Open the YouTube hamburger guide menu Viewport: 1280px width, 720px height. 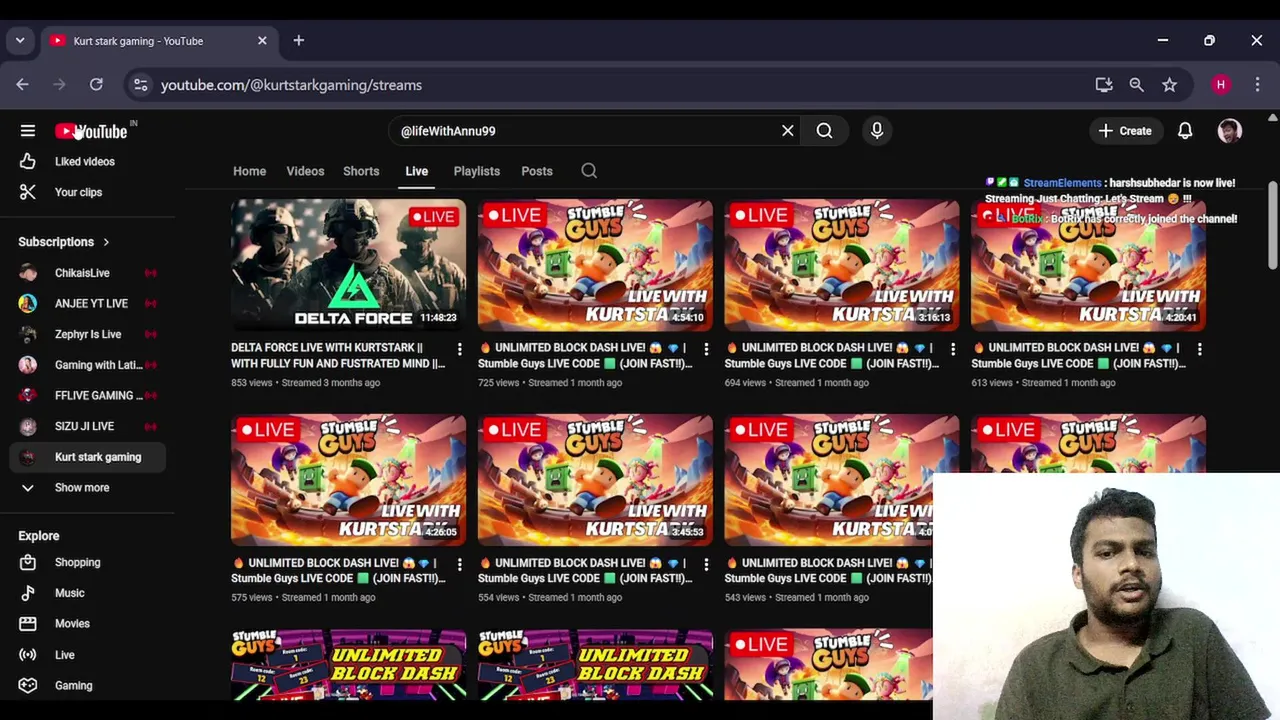[x=28, y=131]
